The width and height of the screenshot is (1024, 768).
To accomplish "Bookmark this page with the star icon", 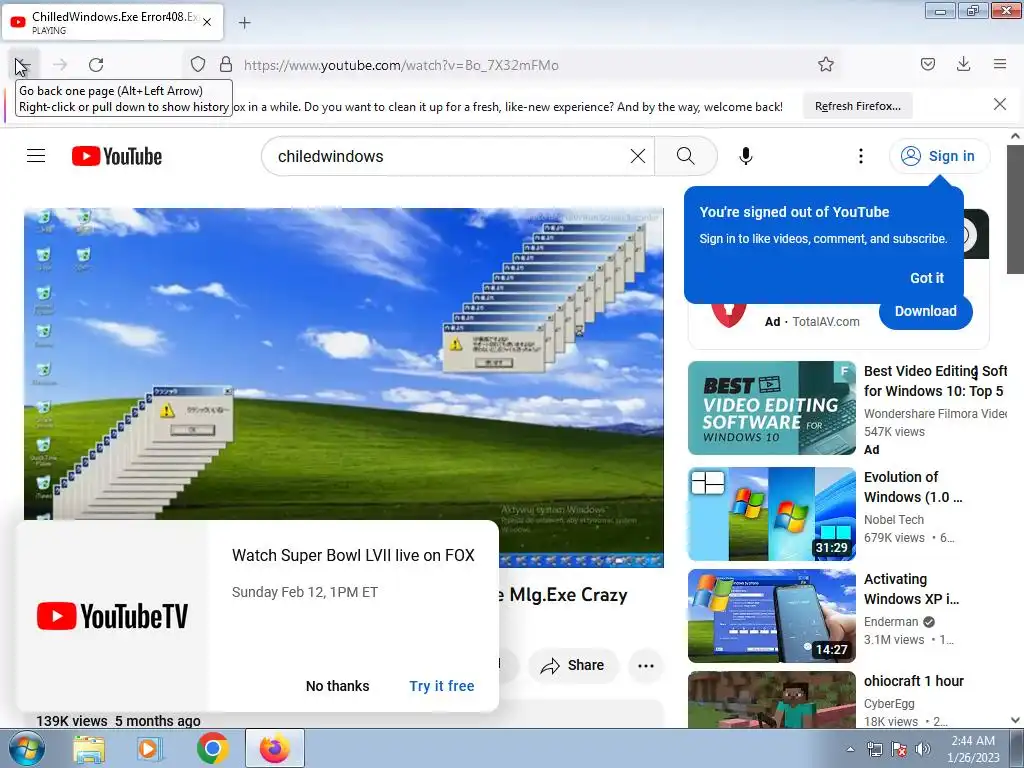I will [x=826, y=65].
